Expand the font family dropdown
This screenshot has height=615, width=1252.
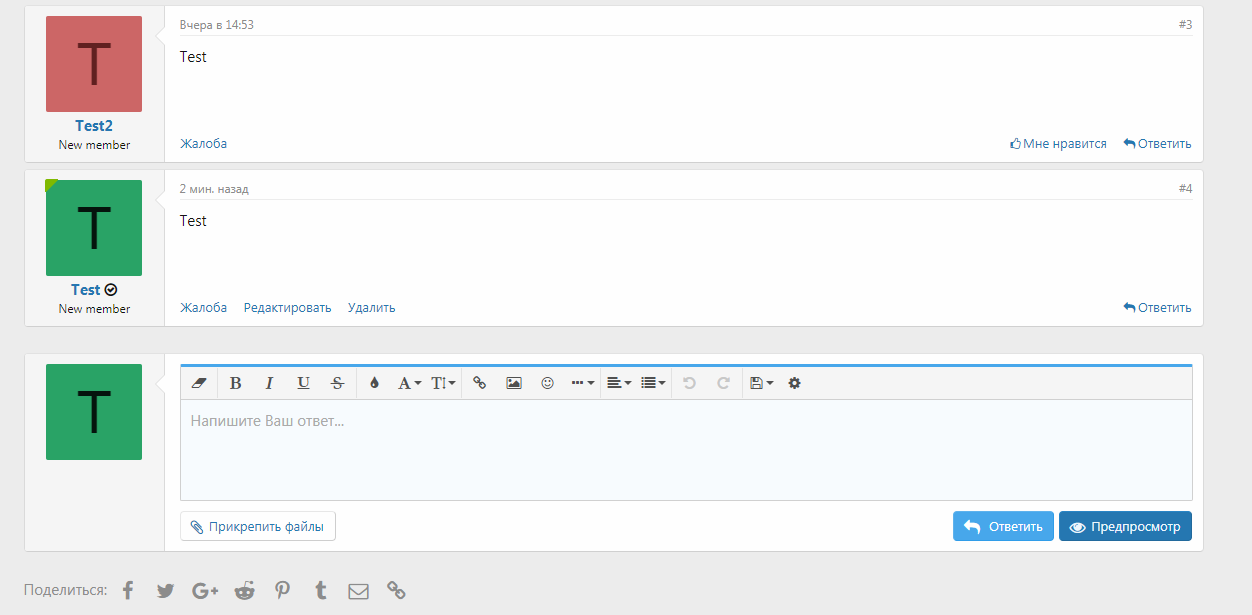(409, 383)
